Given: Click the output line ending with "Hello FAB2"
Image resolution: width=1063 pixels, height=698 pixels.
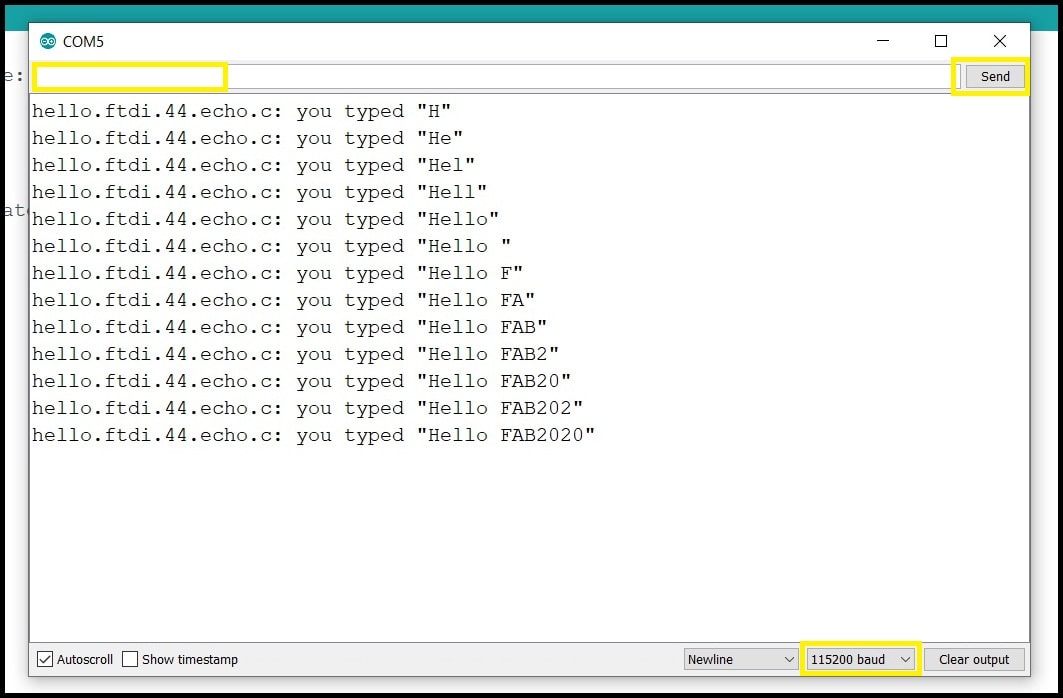Looking at the screenshot, I should click(x=296, y=354).
